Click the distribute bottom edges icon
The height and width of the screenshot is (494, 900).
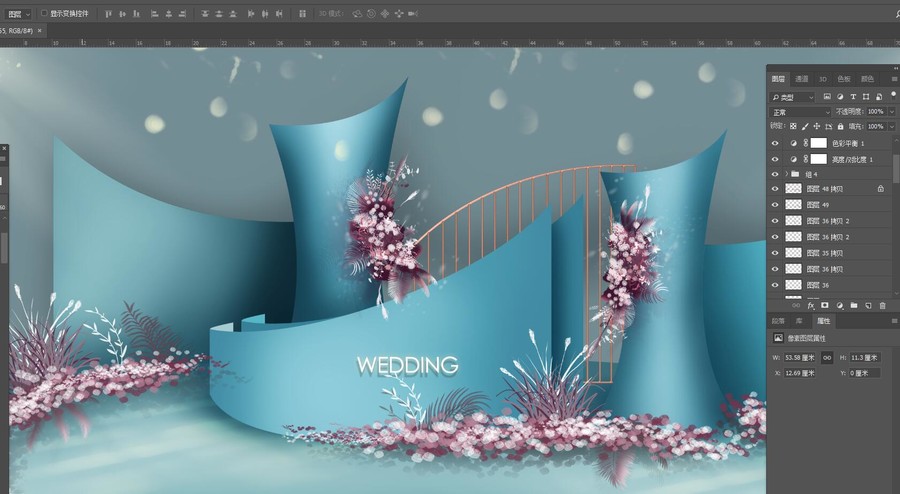[232, 14]
